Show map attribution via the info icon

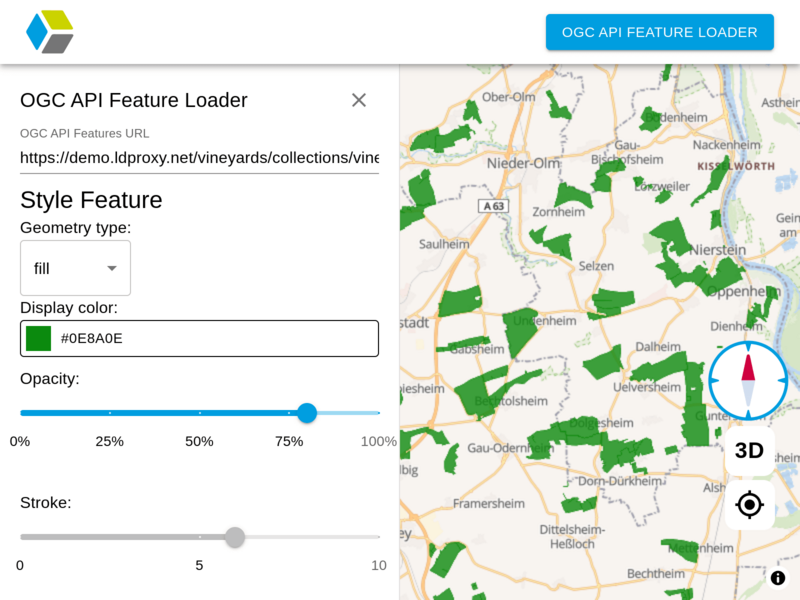[x=777, y=578]
